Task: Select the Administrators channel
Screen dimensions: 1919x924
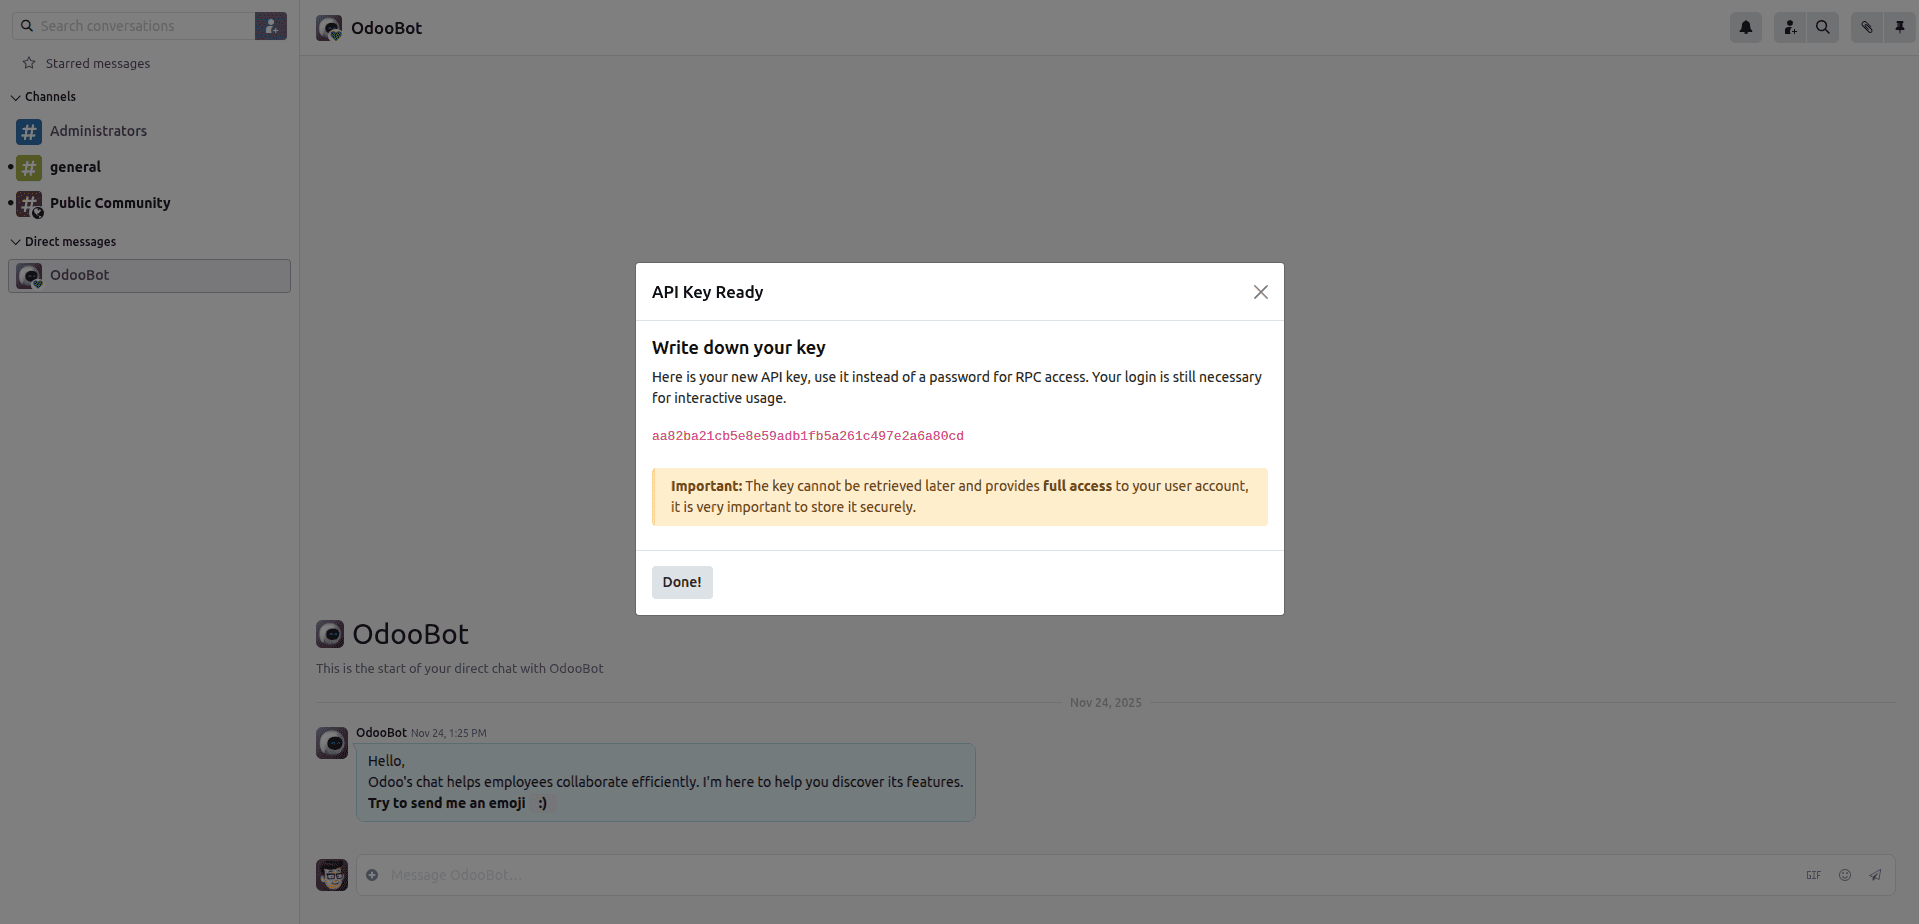Action: [x=97, y=131]
